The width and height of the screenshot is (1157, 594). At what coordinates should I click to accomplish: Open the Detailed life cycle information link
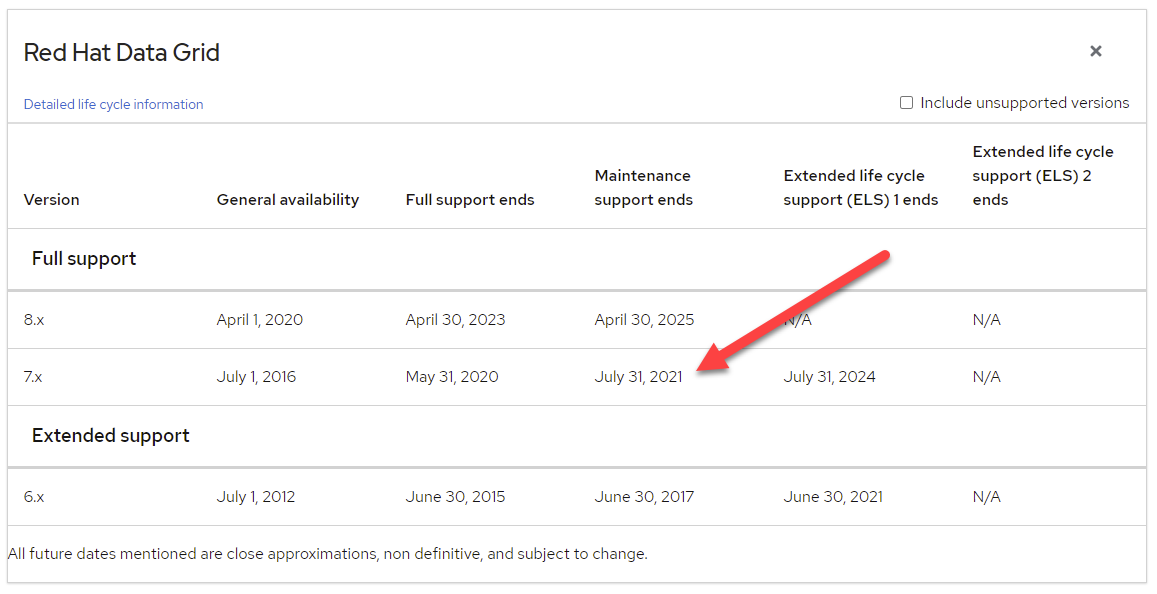tap(113, 104)
